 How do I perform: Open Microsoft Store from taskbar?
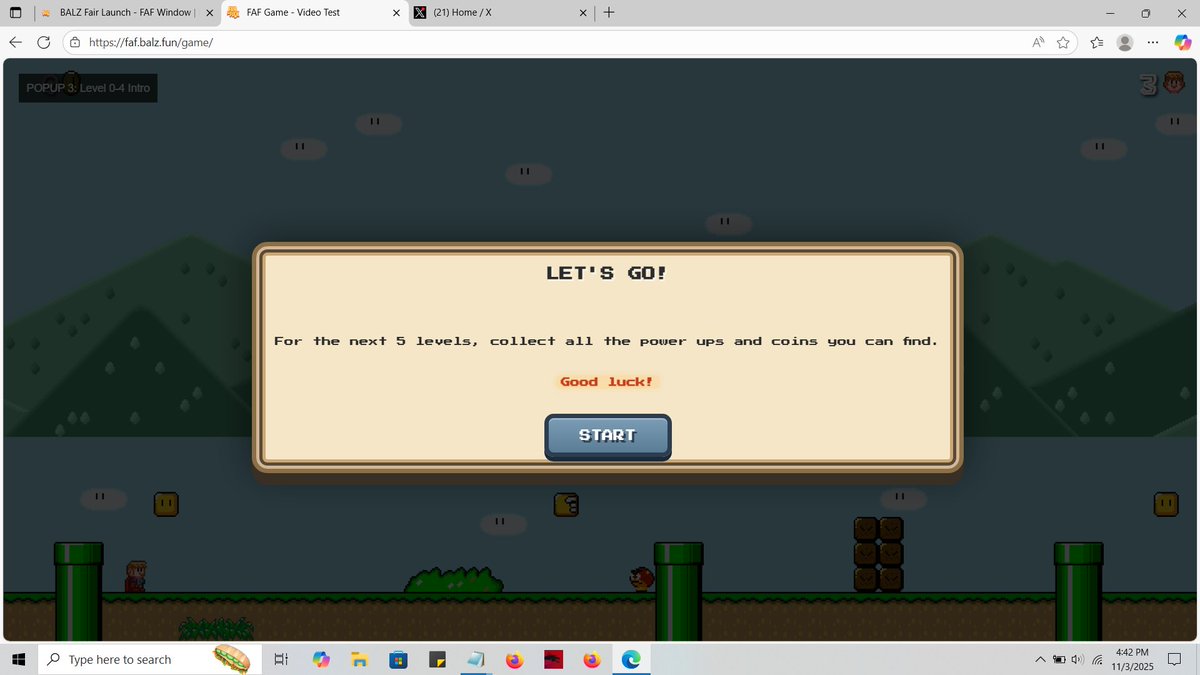pos(398,659)
